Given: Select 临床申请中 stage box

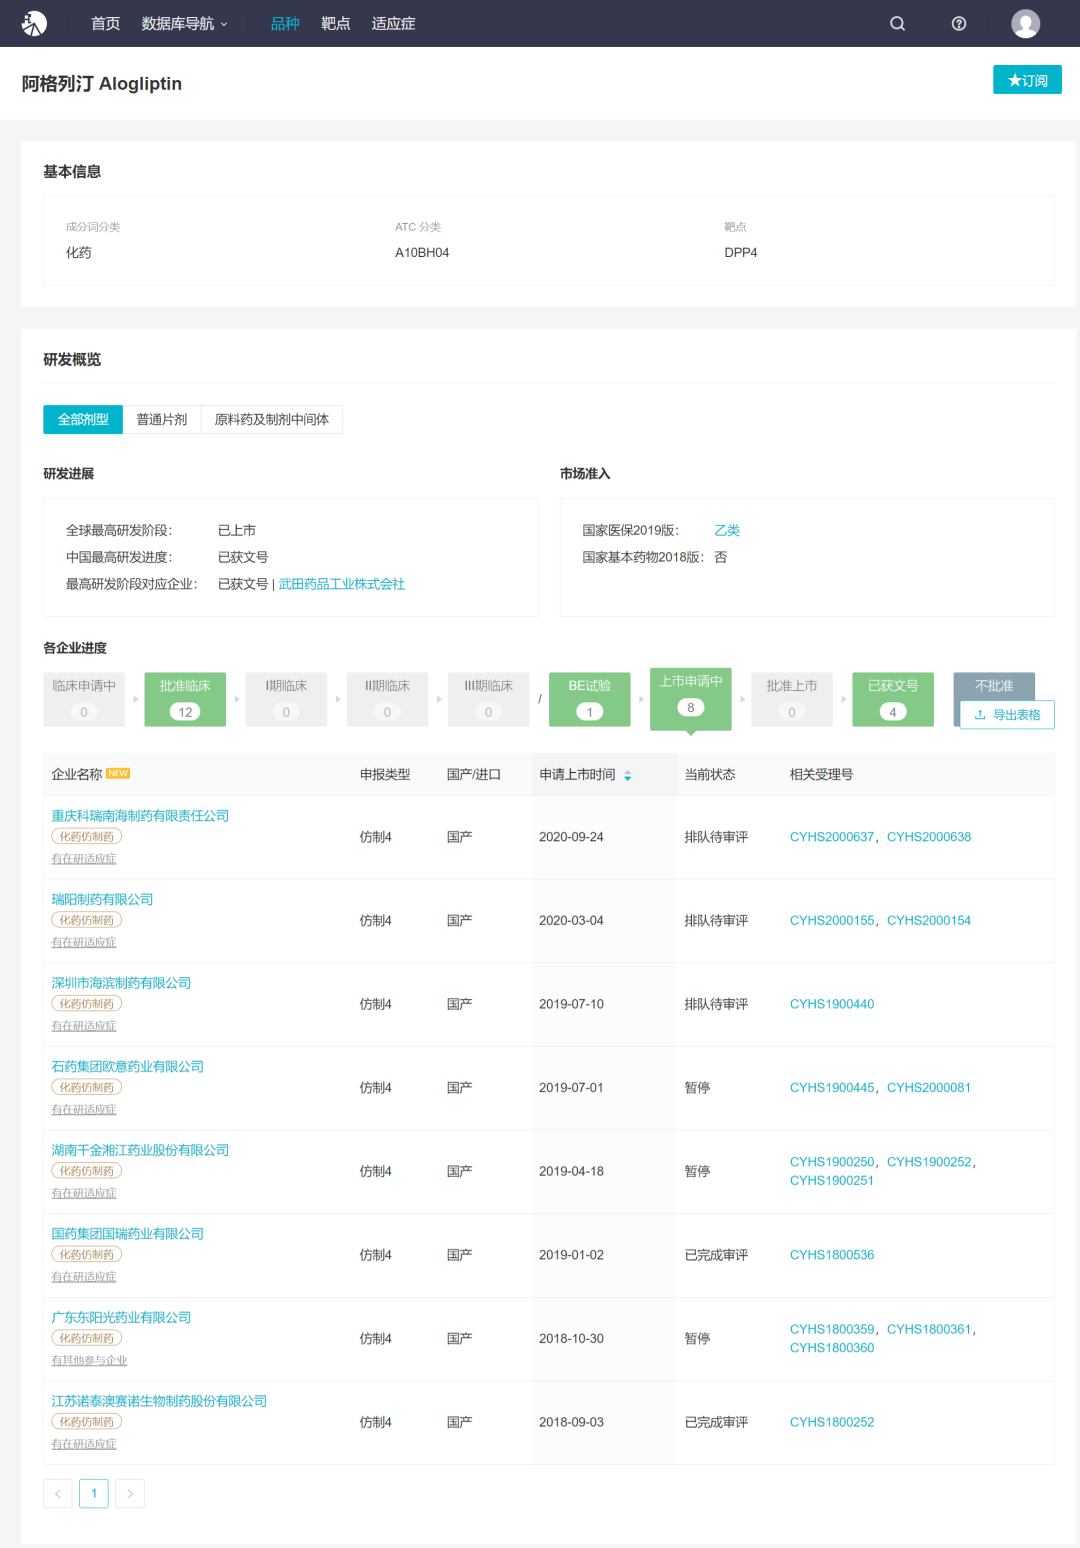Looking at the screenshot, I should [84, 698].
